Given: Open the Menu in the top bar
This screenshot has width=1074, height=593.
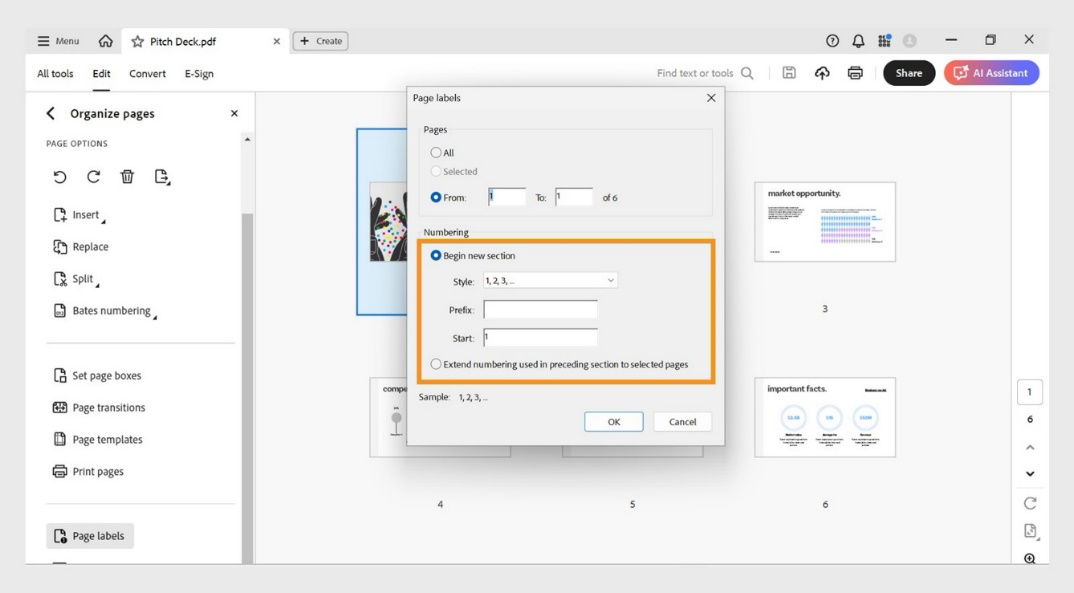Looking at the screenshot, I should click(x=57, y=40).
